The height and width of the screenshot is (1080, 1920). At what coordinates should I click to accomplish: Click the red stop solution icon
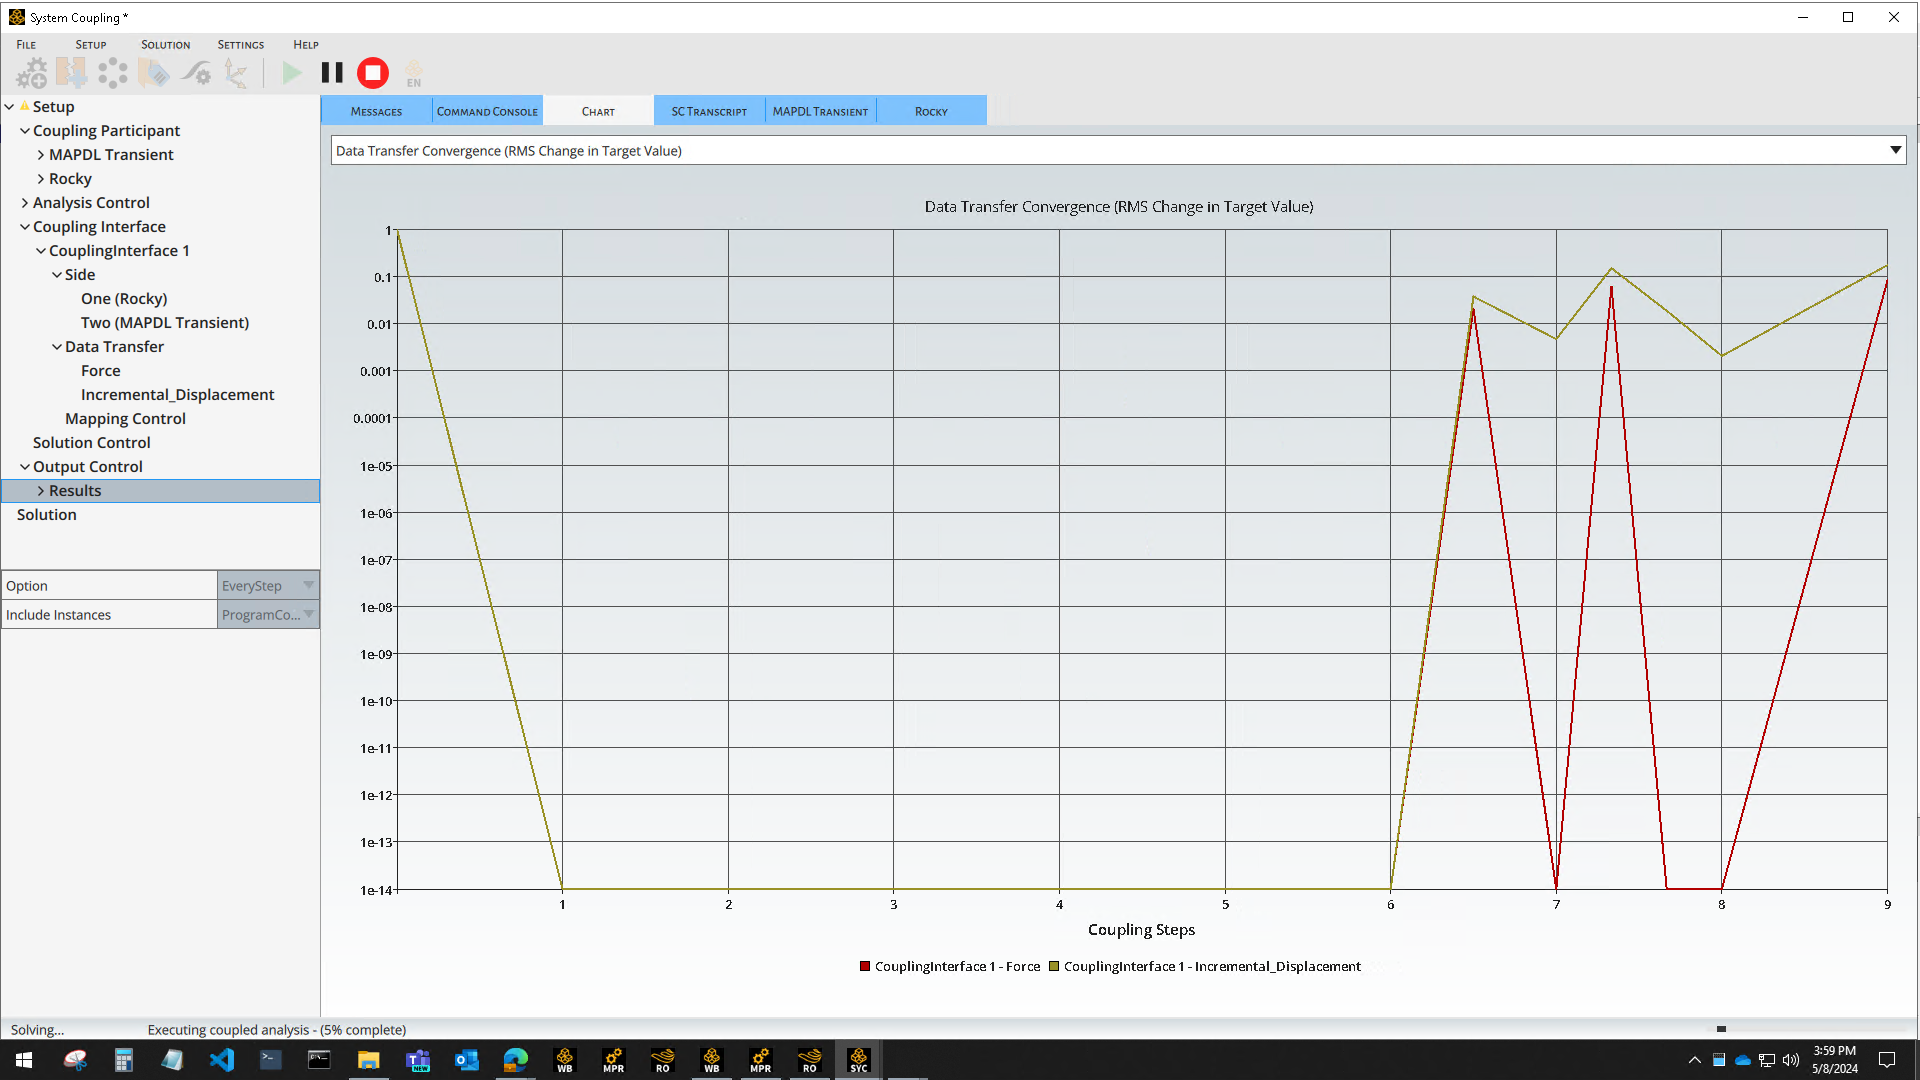pyautogui.click(x=372, y=72)
